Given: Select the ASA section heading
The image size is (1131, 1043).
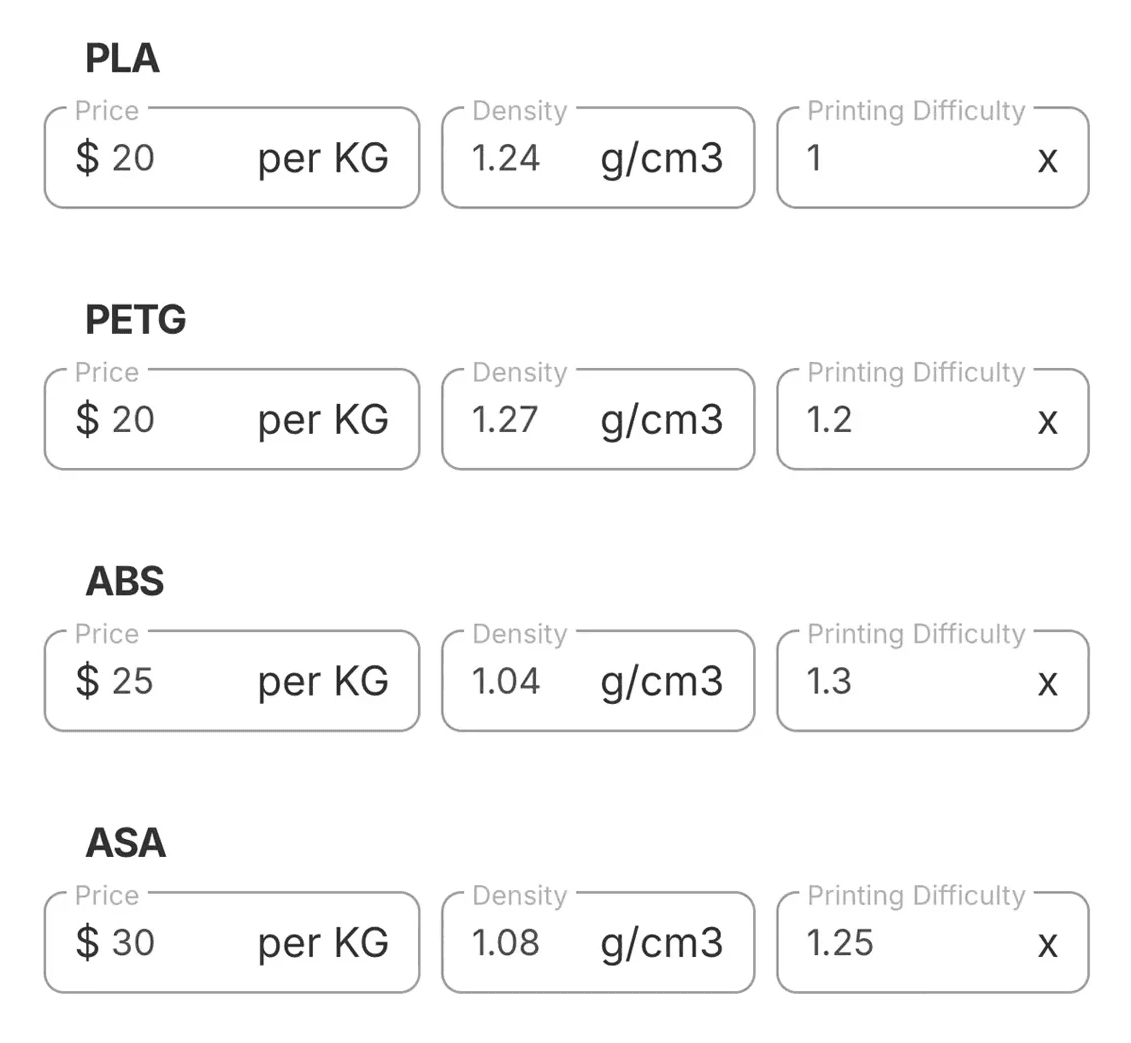Looking at the screenshot, I should (126, 843).
